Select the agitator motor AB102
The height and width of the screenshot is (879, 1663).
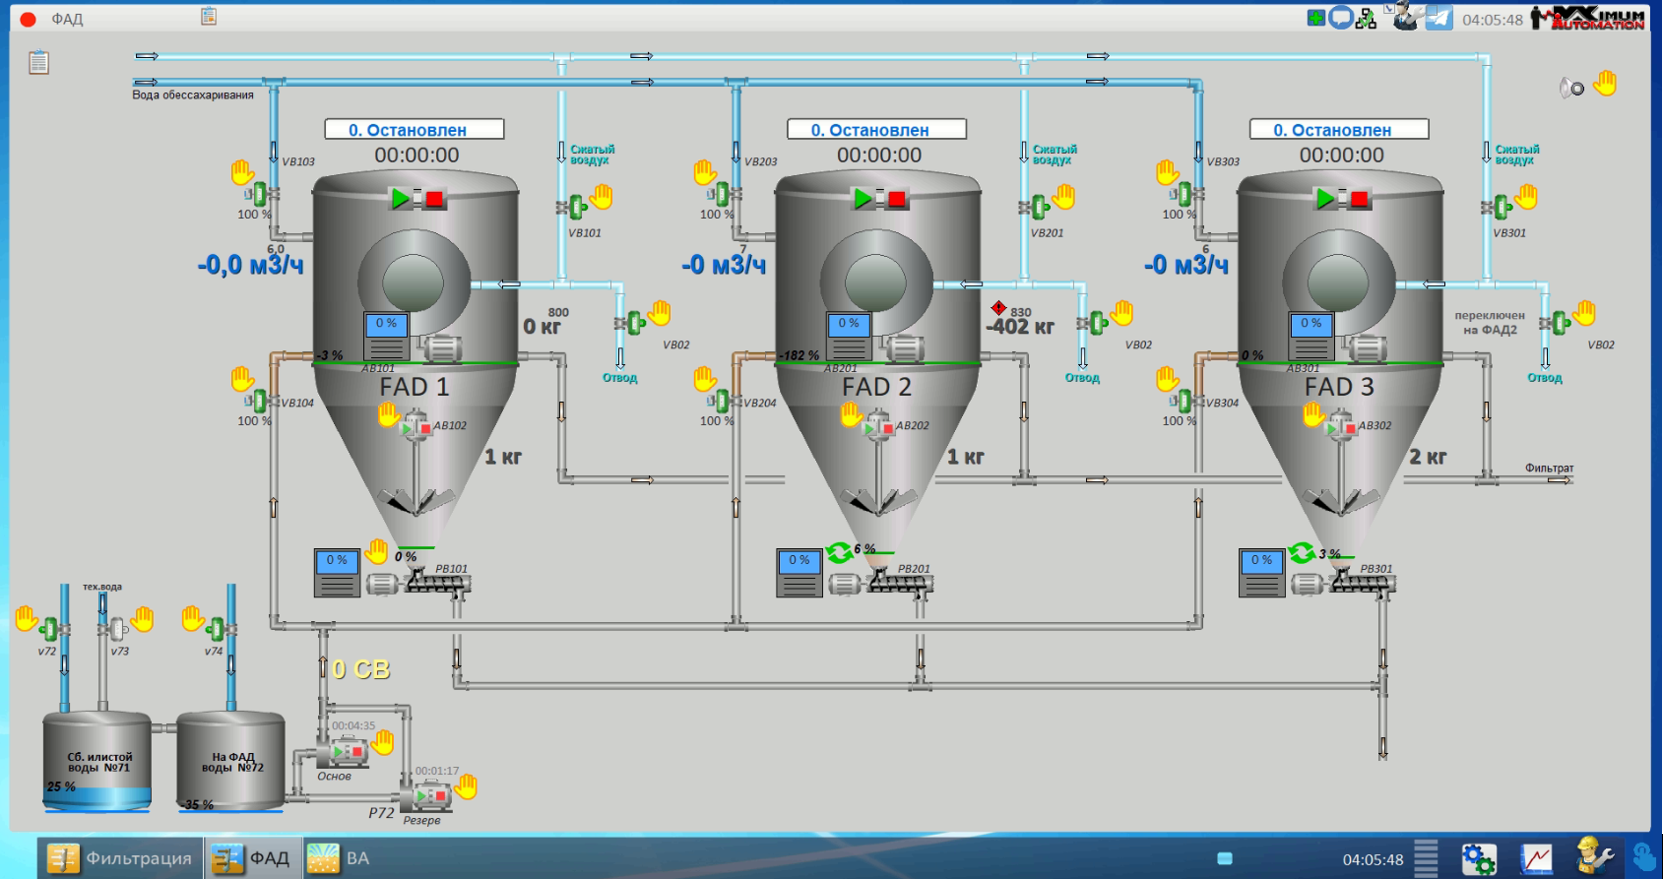point(415,427)
